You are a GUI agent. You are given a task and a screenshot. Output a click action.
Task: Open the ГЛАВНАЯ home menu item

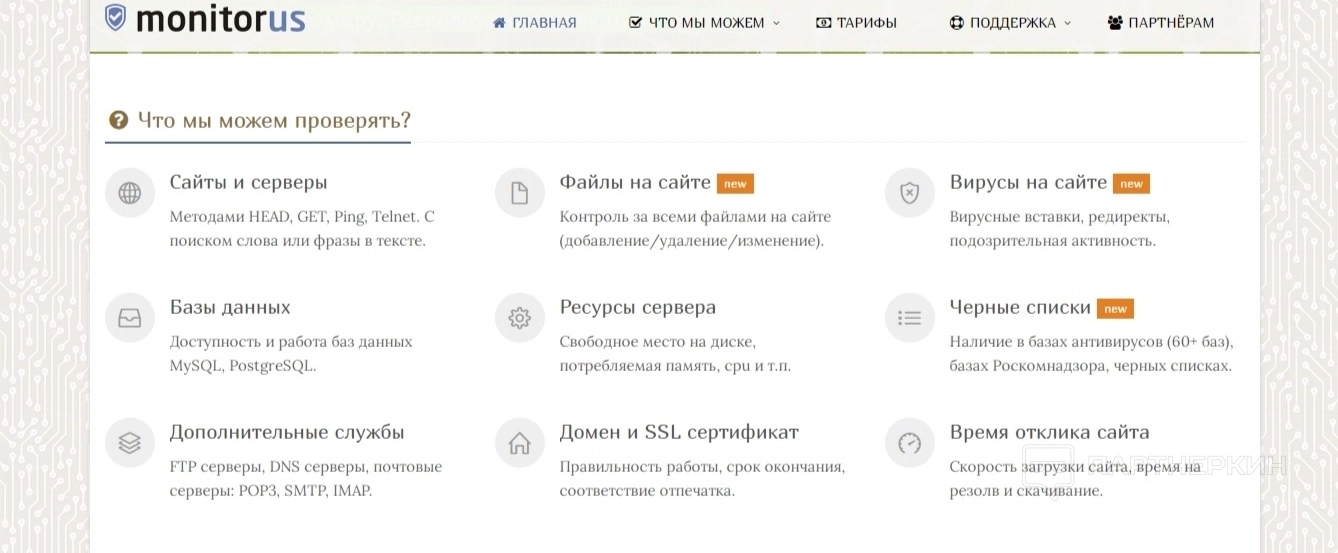pyautogui.click(x=535, y=22)
